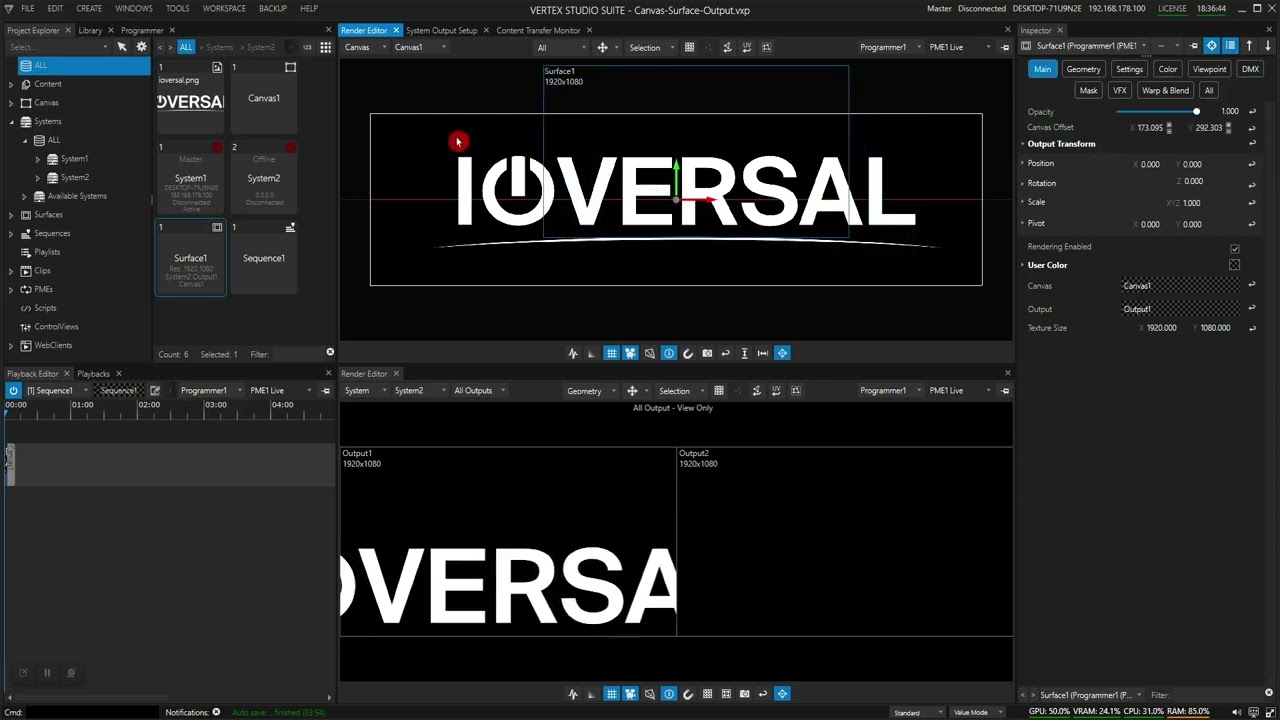Image resolution: width=1280 pixels, height=720 pixels.
Task: Open the Geometry mode dropdown
Action: [x=590, y=390]
